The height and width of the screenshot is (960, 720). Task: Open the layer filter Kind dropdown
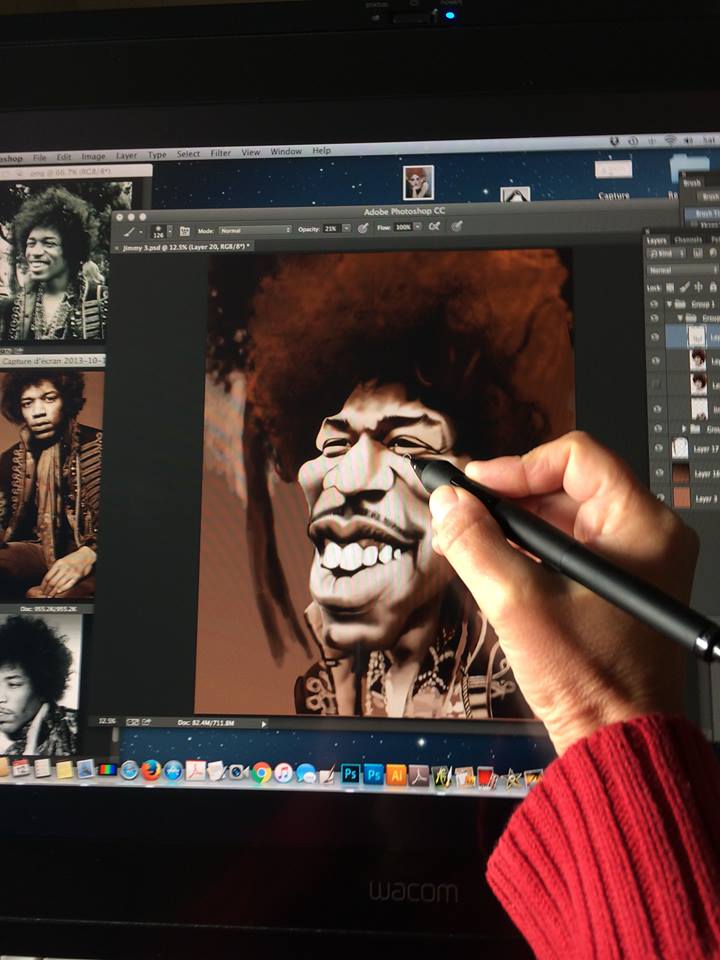pos(666,253)
